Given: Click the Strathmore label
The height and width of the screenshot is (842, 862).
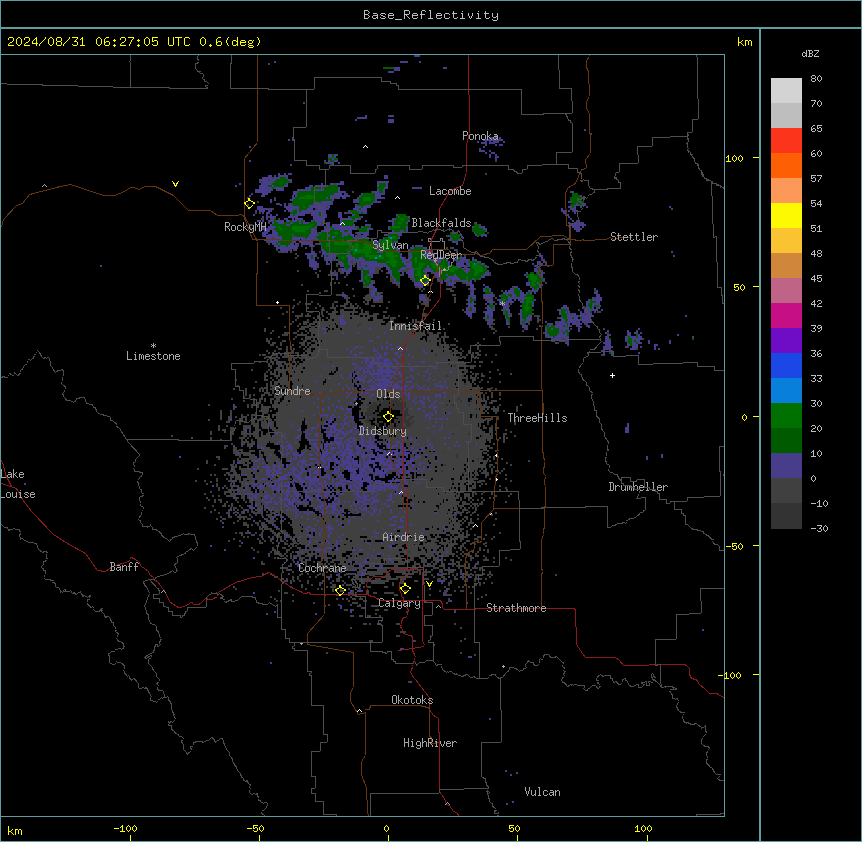Looking at the screenshot, I should (x=516, y=608).
